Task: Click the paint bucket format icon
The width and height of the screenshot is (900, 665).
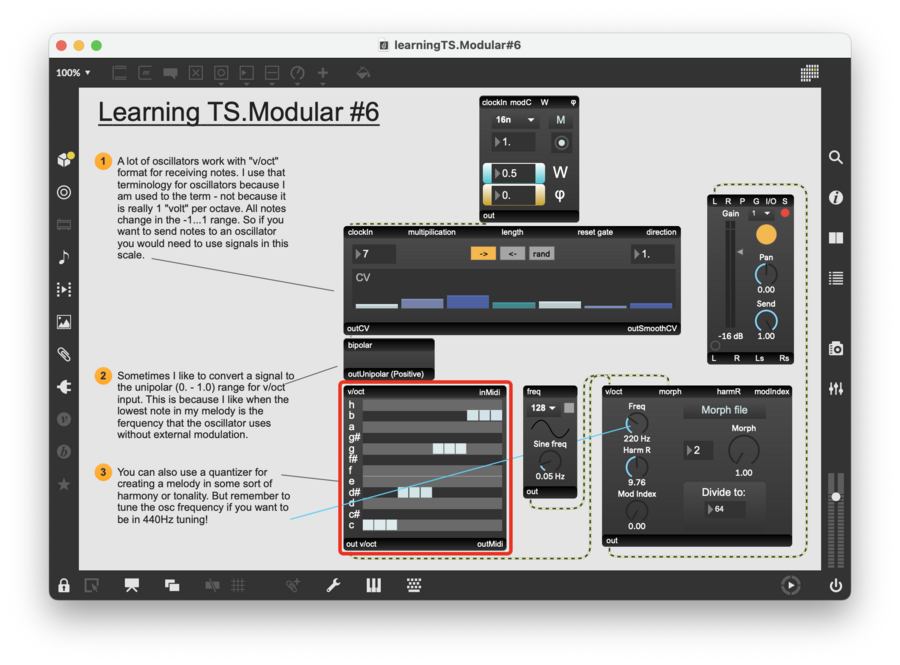Action: (x=363, y=73)
